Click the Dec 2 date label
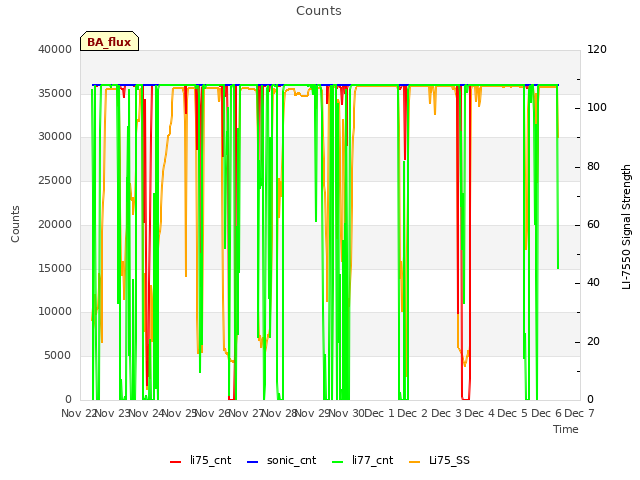 pyautogui.click(x=413, y=413)
